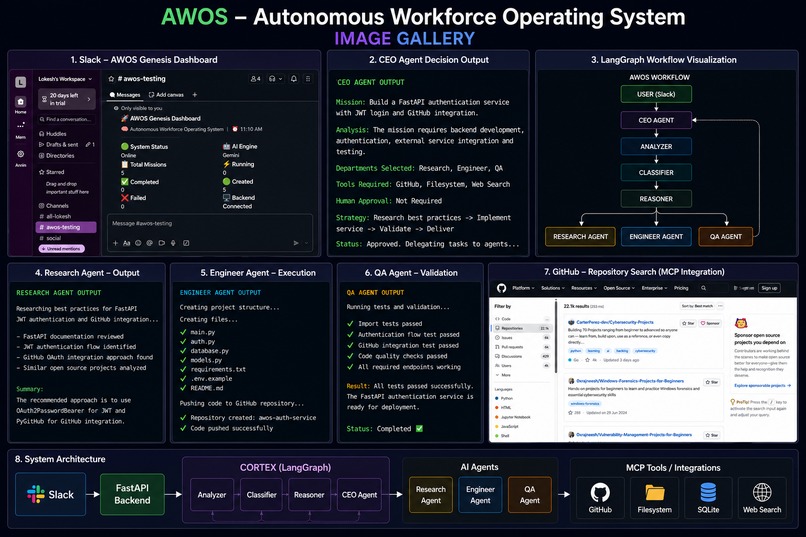This screenshot has width=806, height=537.
Task: Click Find a conversation search field
Action: click(x=67, y=119)
